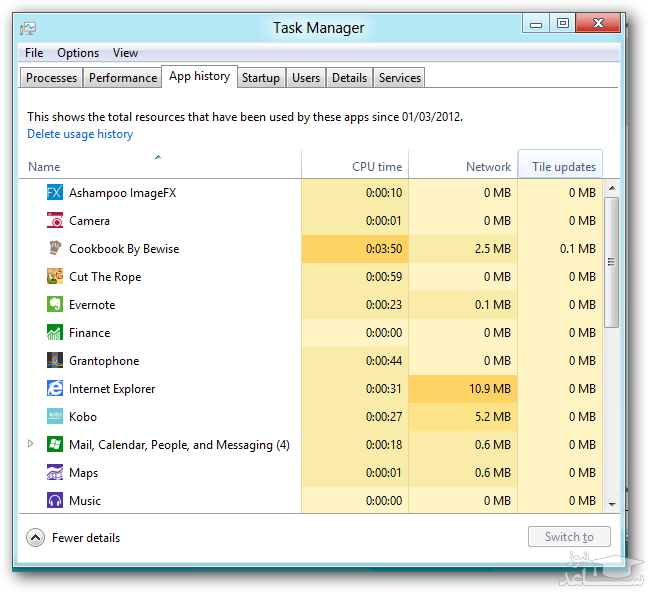650x592 pixels.
Task: Sort list by Name column header
Action: tap(44, 167)
